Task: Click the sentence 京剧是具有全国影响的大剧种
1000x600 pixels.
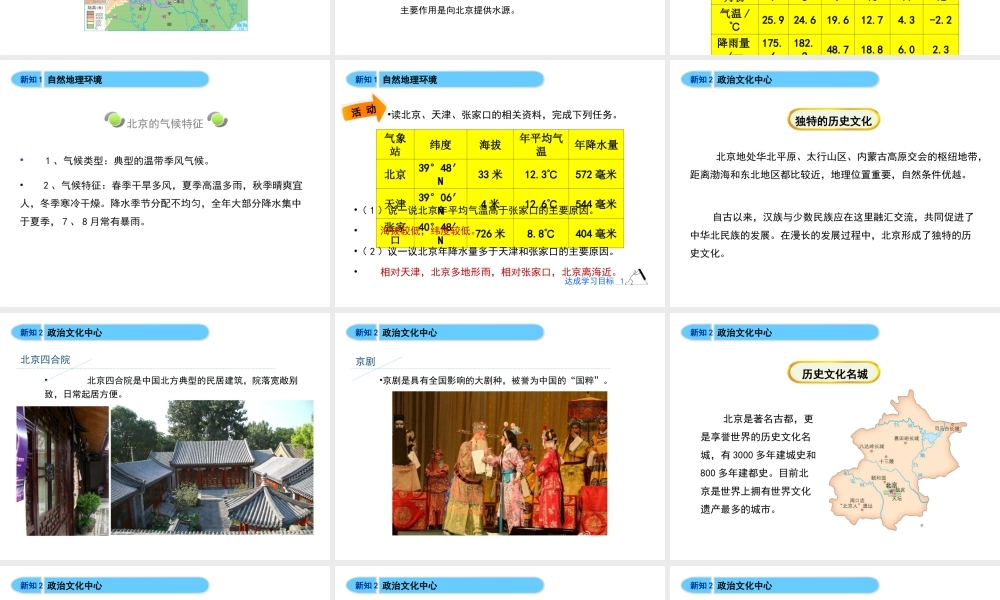Action: coord(496,381)
